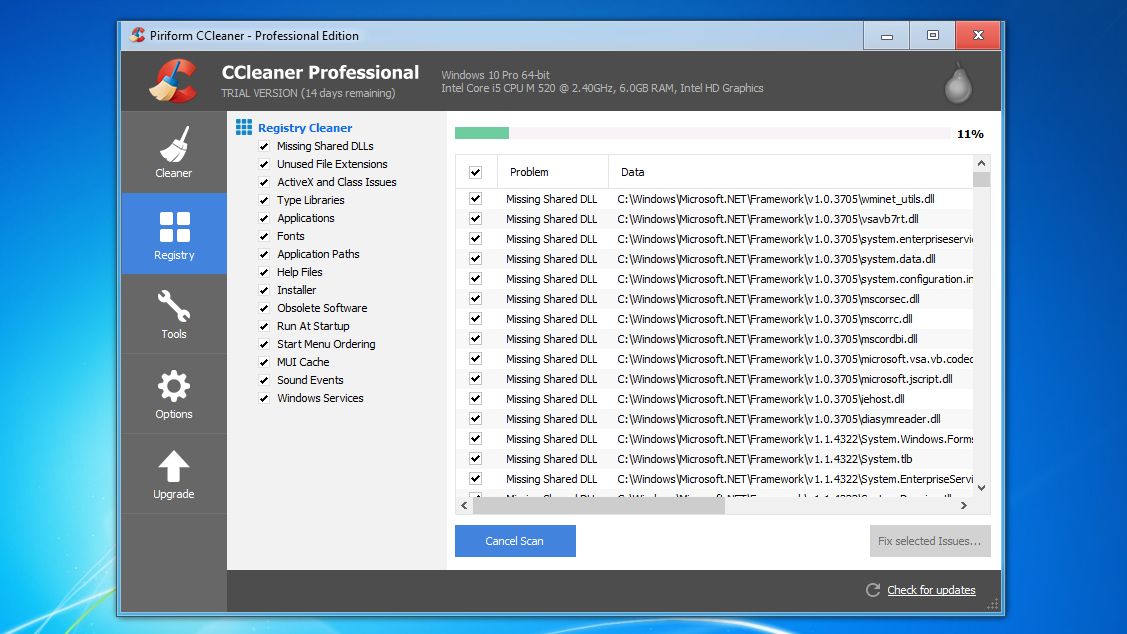The width and height of the screenshot is (1127, 634).
Task: Uncheck Missing Shared DLLs scan option
Action: (x=264, y=146)
